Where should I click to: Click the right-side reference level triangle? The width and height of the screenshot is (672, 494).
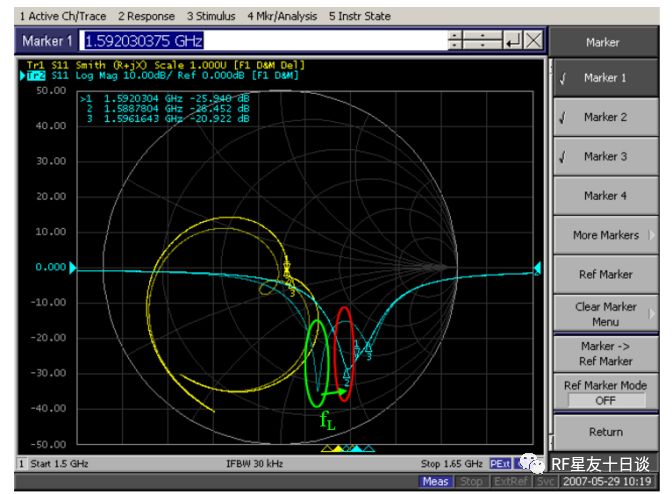pyautogui.click(x=537, y=268)
